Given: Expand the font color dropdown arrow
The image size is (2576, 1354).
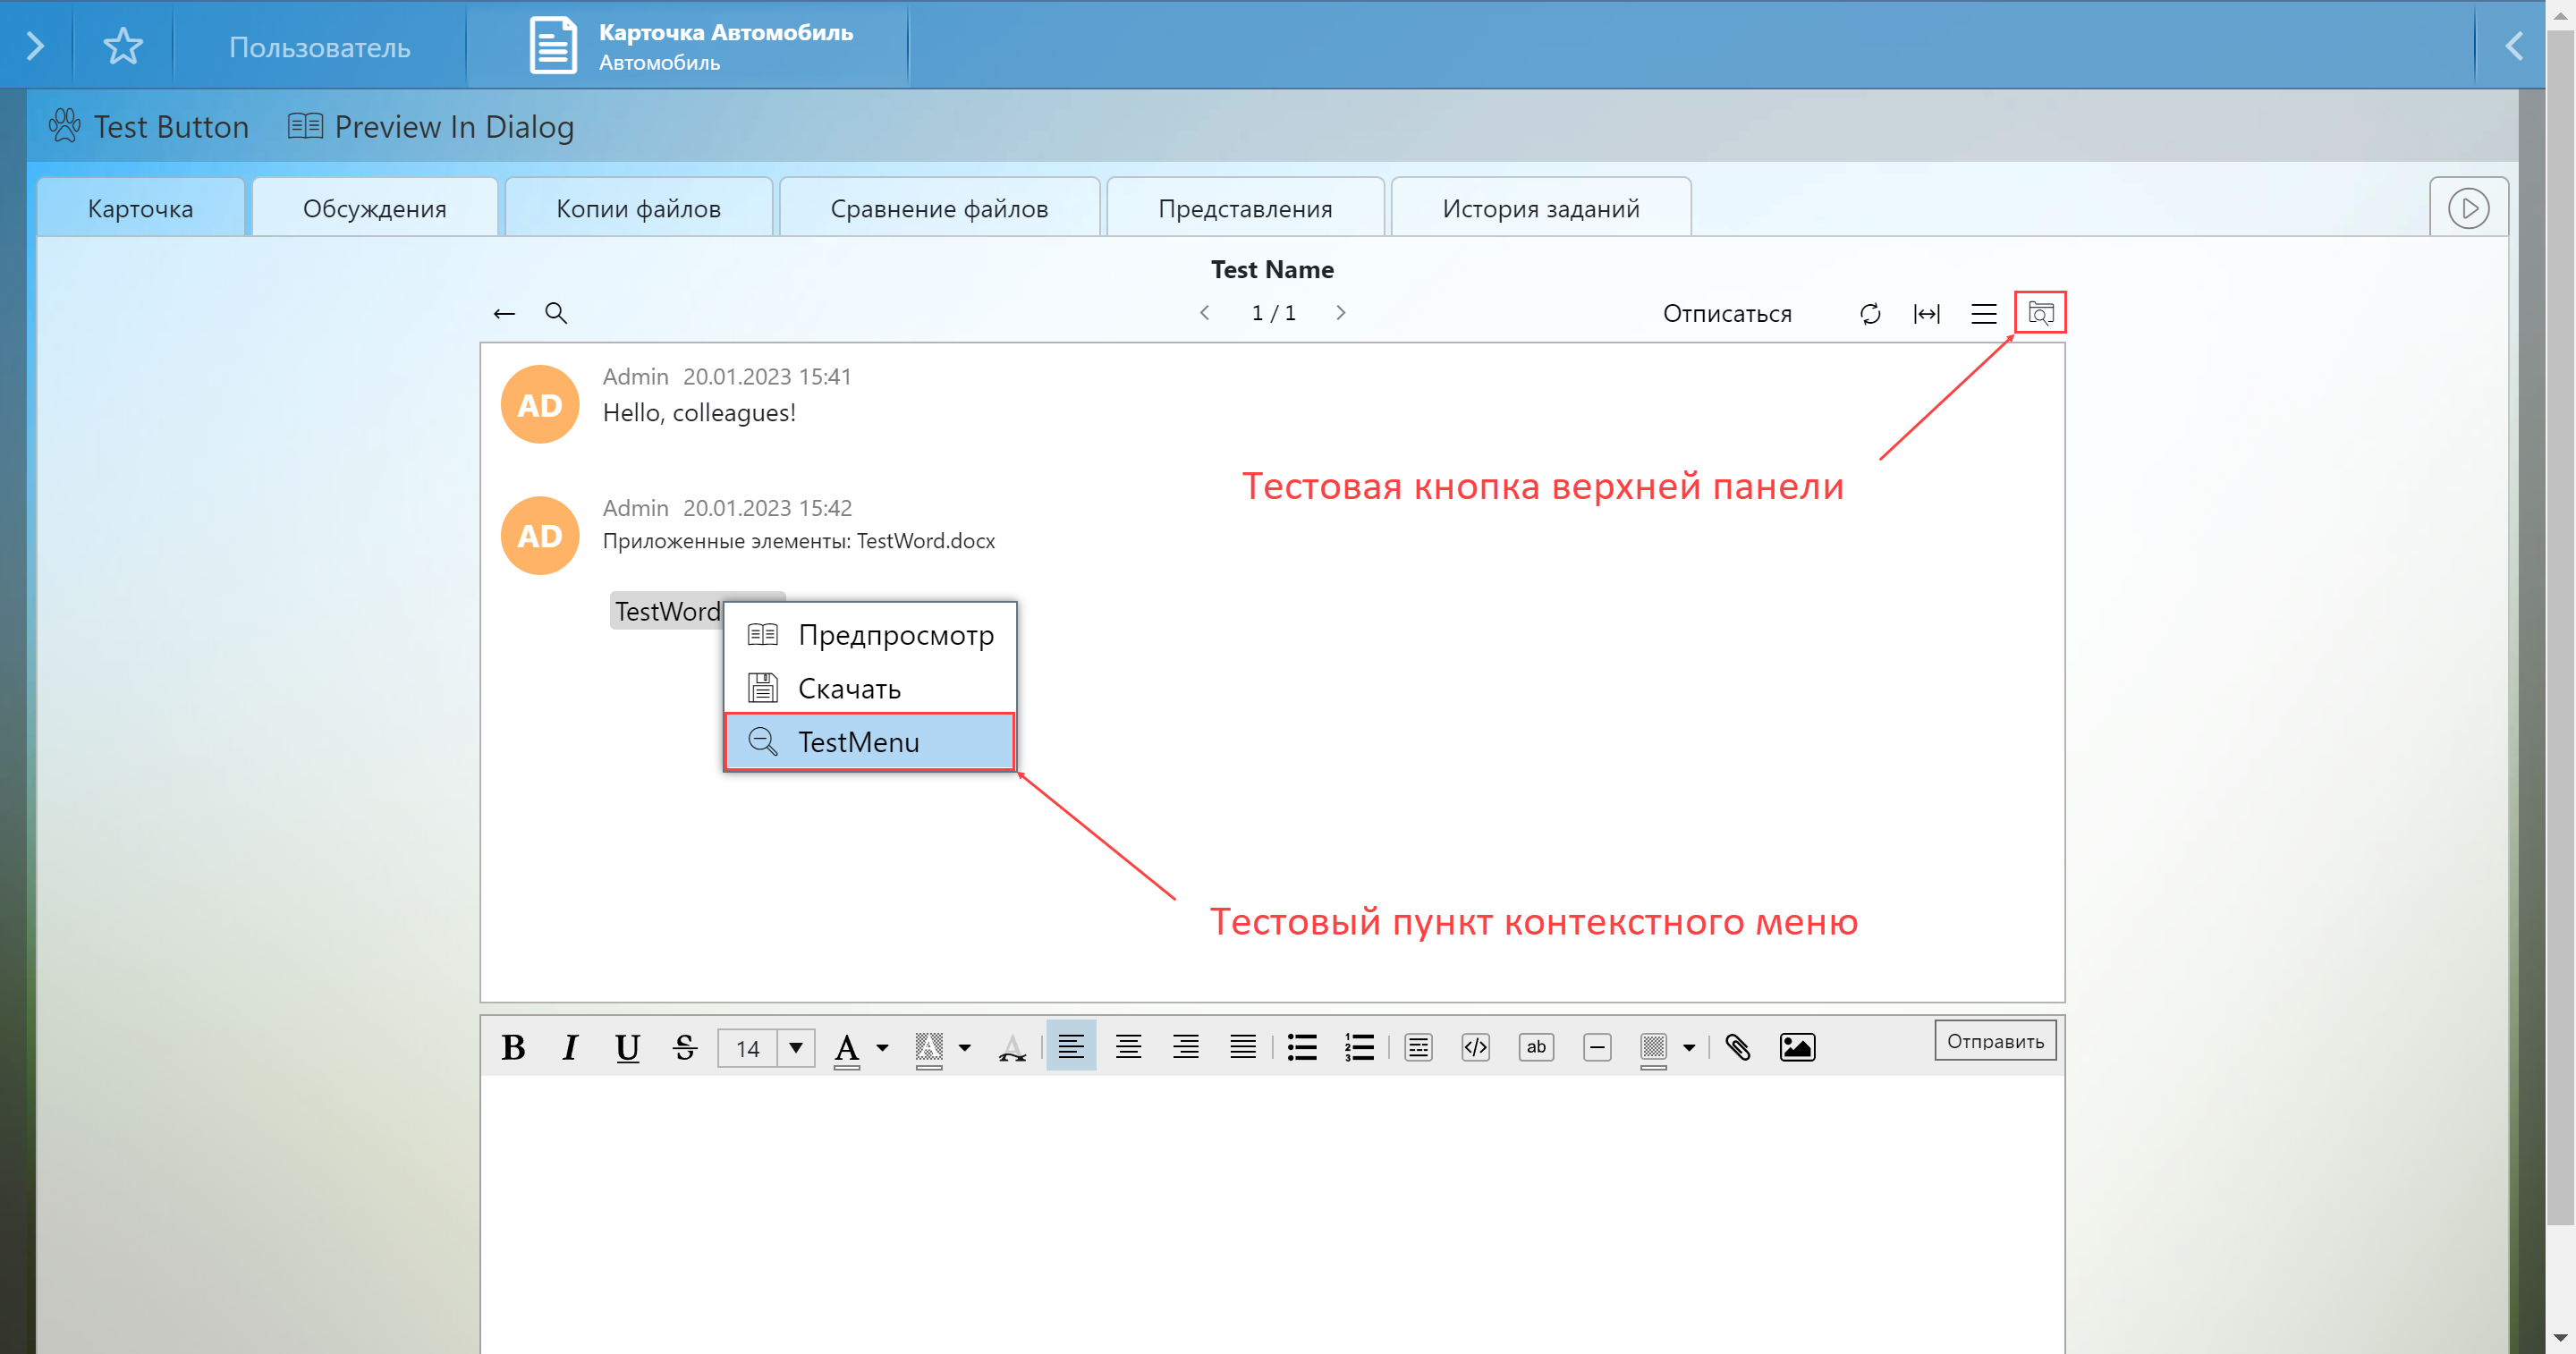Looking at the screenshot, I should [x=882, y=1047].
